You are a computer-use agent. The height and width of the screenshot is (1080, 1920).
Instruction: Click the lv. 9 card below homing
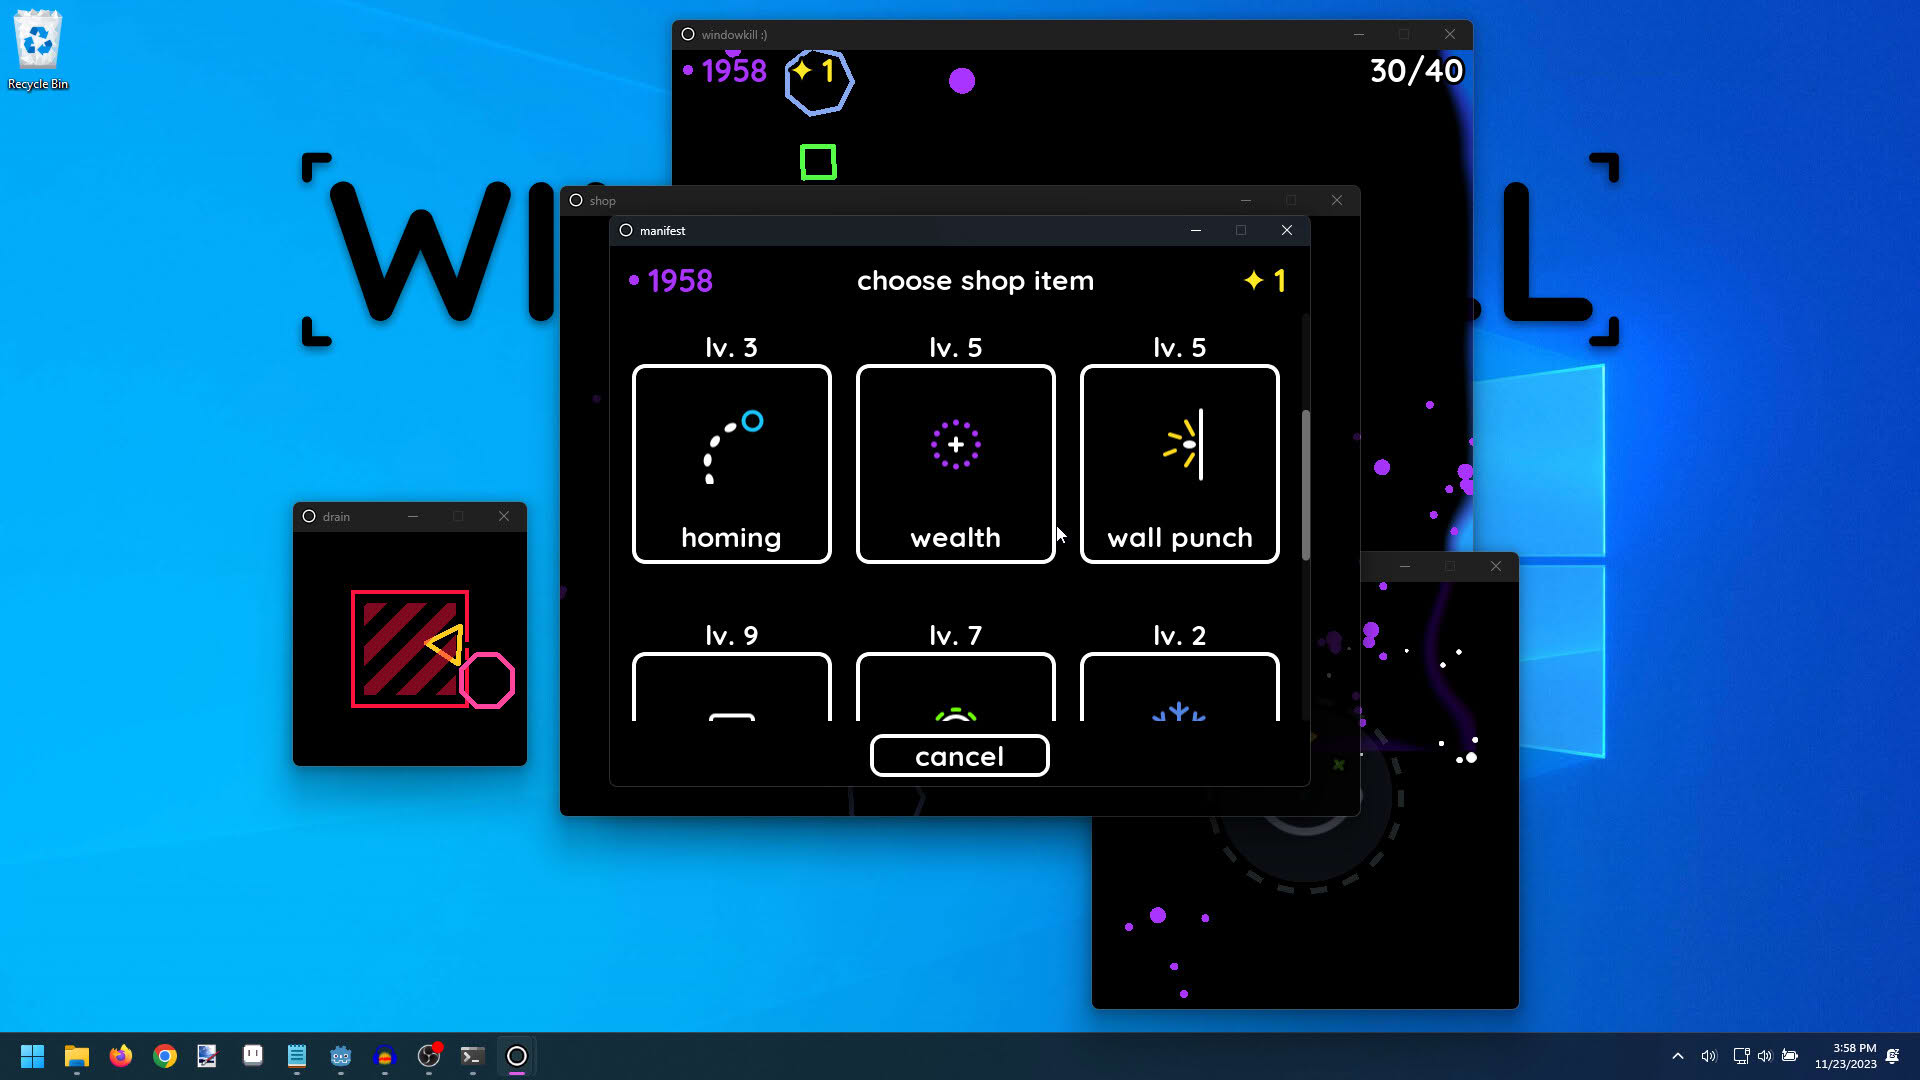[x=731, y=687]
